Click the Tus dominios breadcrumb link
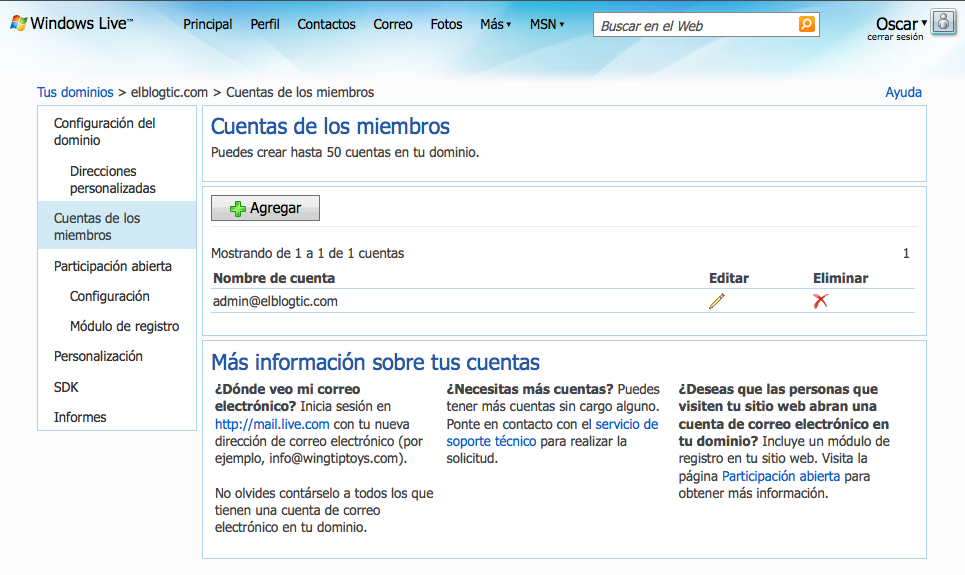965x575 pixels. click(75, 92)
